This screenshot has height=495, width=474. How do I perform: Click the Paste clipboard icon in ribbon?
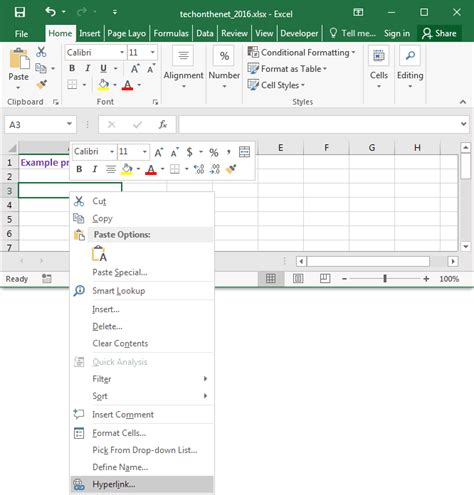[x=19, y=59]
